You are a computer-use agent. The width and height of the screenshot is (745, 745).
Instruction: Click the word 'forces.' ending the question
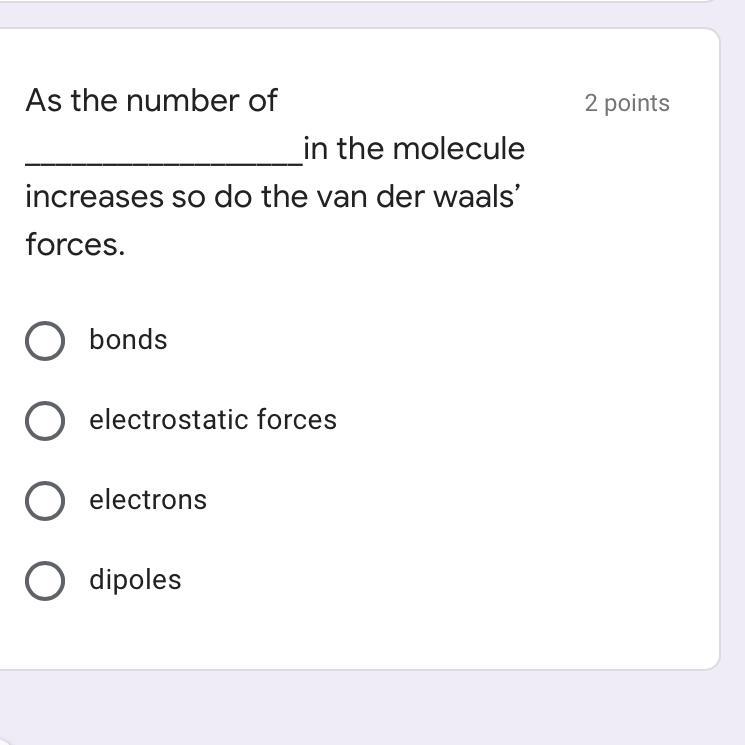coord(75,245)
